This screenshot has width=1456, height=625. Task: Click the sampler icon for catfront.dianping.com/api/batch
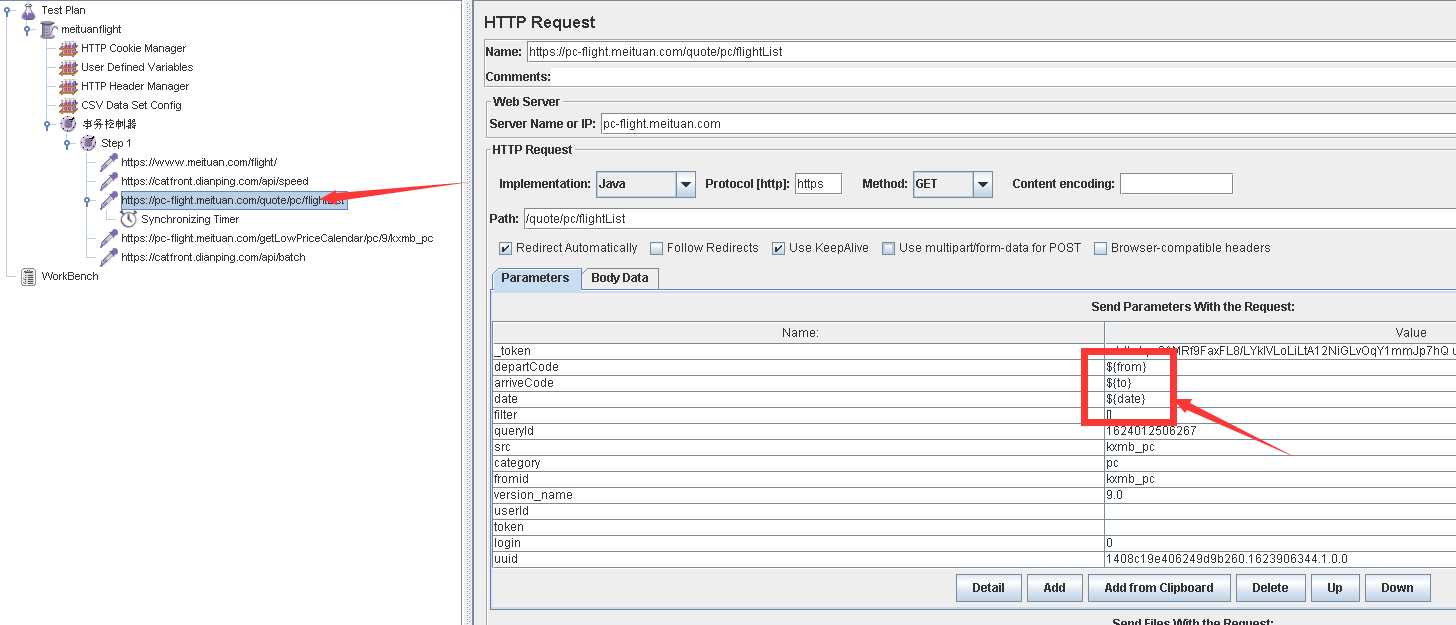click(108, 257)
